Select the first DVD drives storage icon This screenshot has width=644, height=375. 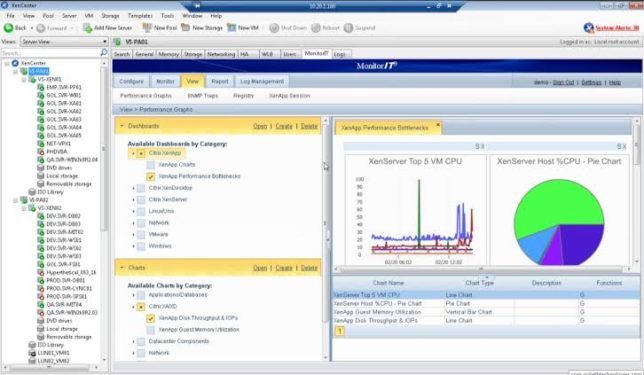pos(41,168)
